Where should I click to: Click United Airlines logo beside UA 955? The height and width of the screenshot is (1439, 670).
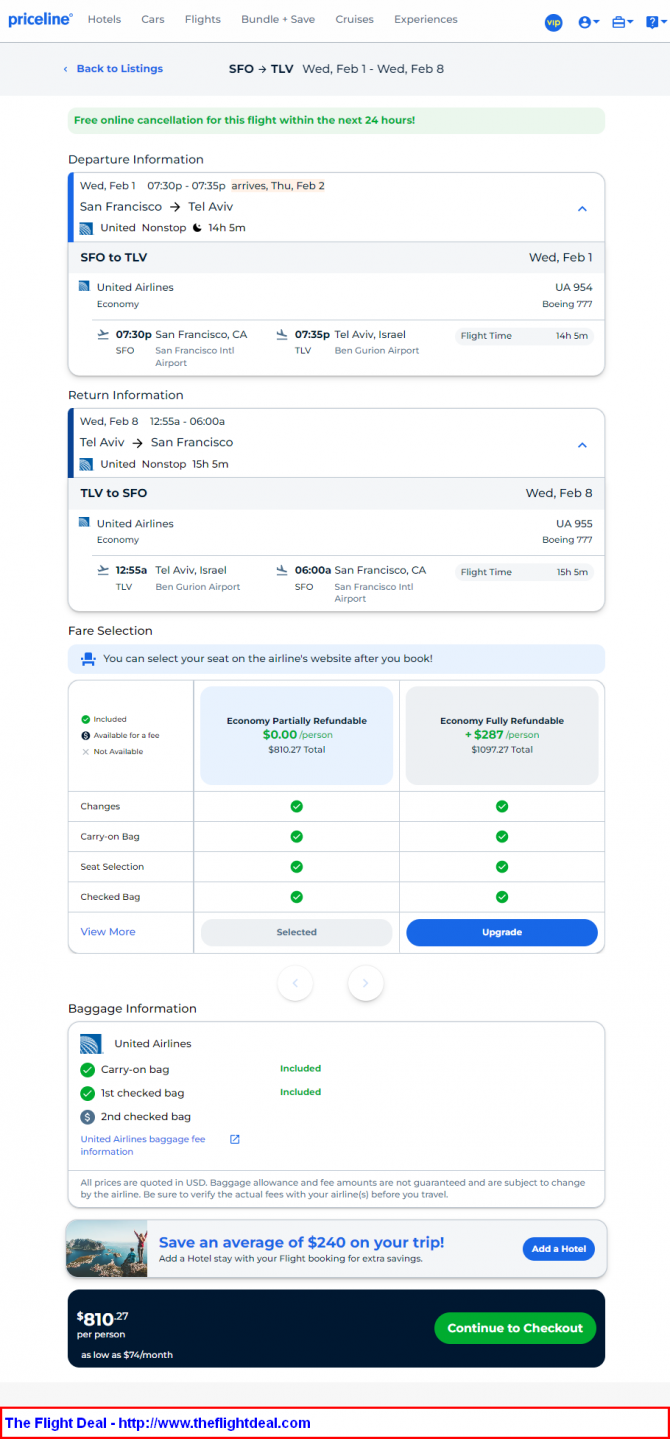point(84,522)
